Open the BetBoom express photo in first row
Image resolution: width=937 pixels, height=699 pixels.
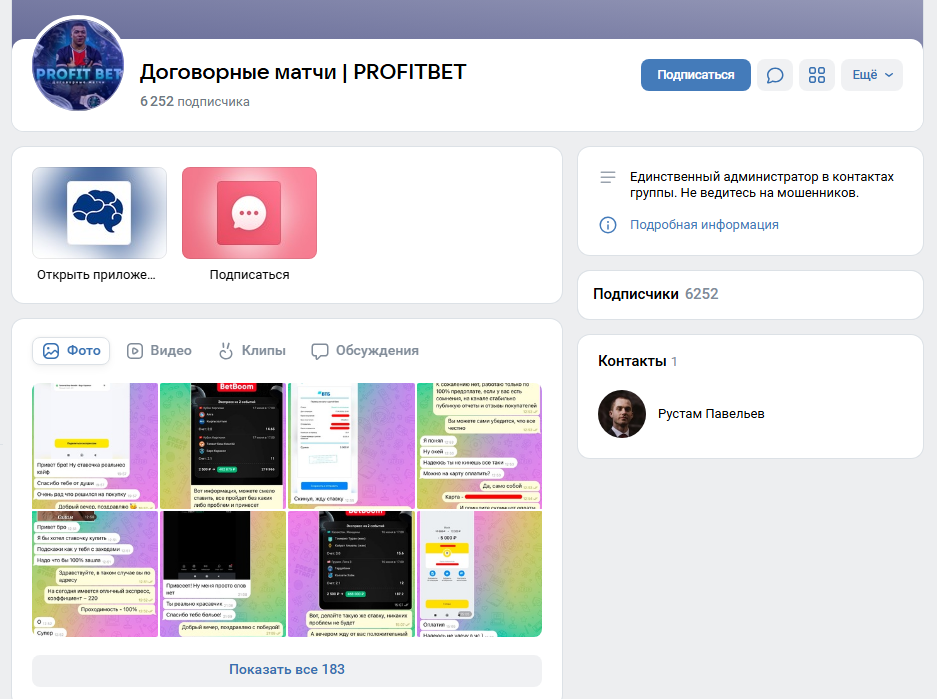(223, 446)
